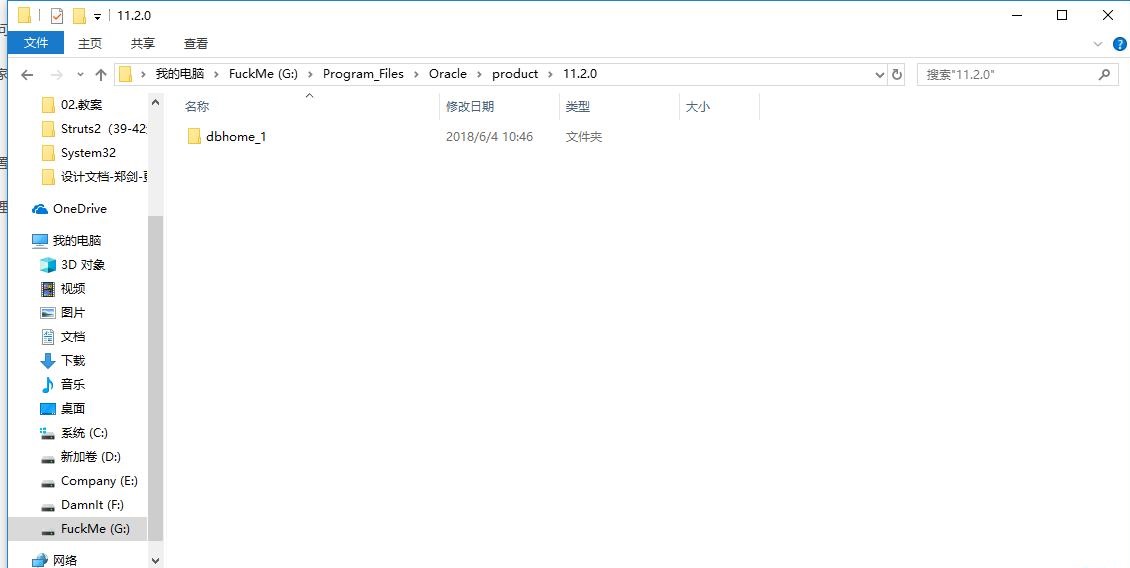The height and width of the screenshot is (568, 1130).
Task: Expand the ribbon with the chevron
Action: 1097,44
